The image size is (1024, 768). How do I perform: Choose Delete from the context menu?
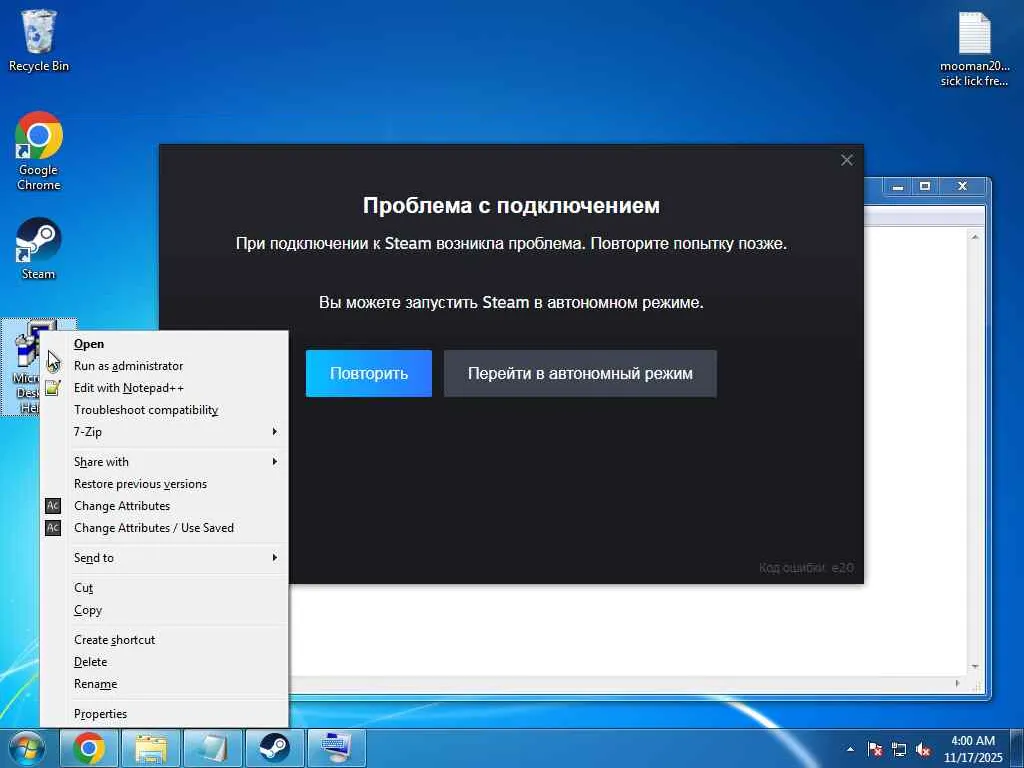pos(165,662)
